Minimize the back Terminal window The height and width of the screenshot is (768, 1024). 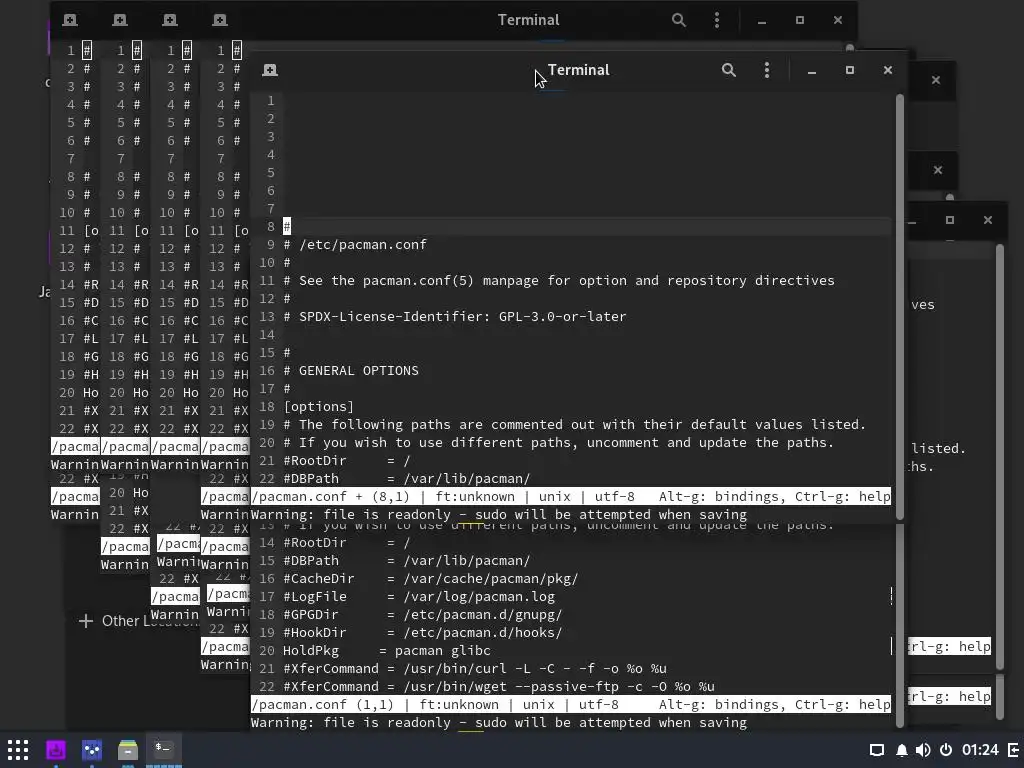761,21
